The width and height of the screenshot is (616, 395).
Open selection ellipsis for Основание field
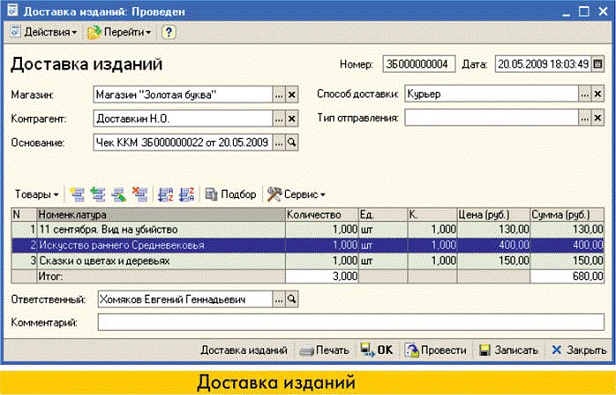pos(279,142)
